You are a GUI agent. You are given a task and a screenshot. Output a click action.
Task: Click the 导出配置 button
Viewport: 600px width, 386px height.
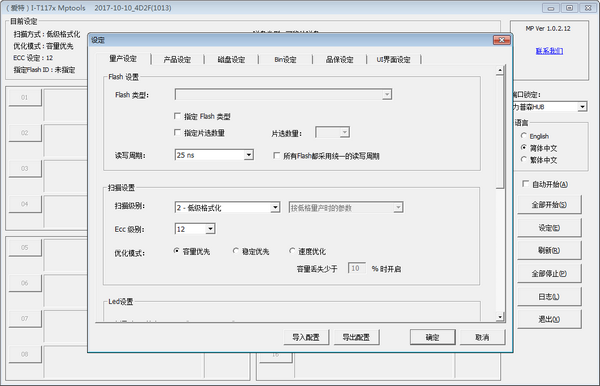356,337
